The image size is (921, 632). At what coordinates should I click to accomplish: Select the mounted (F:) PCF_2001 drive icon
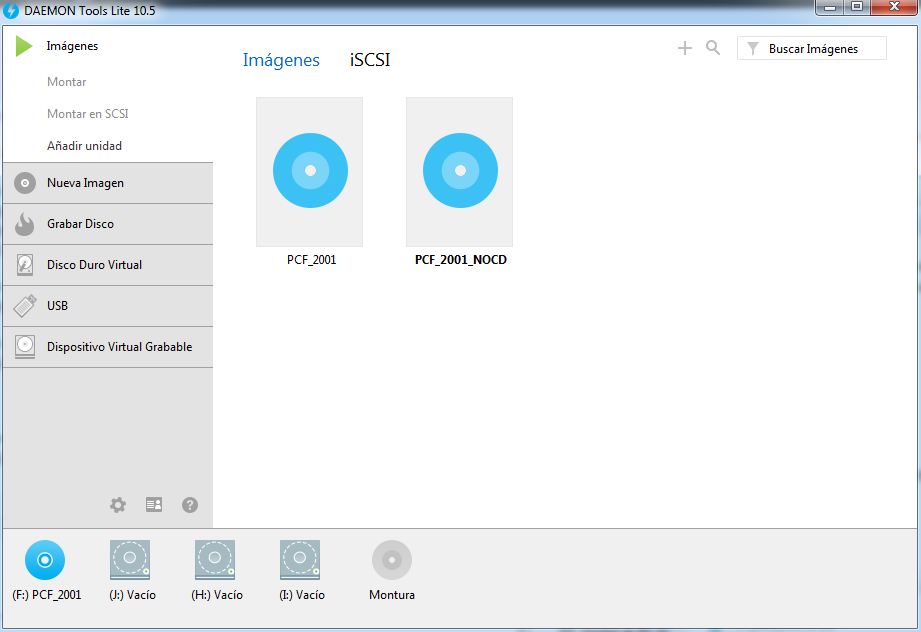[45, 560]
